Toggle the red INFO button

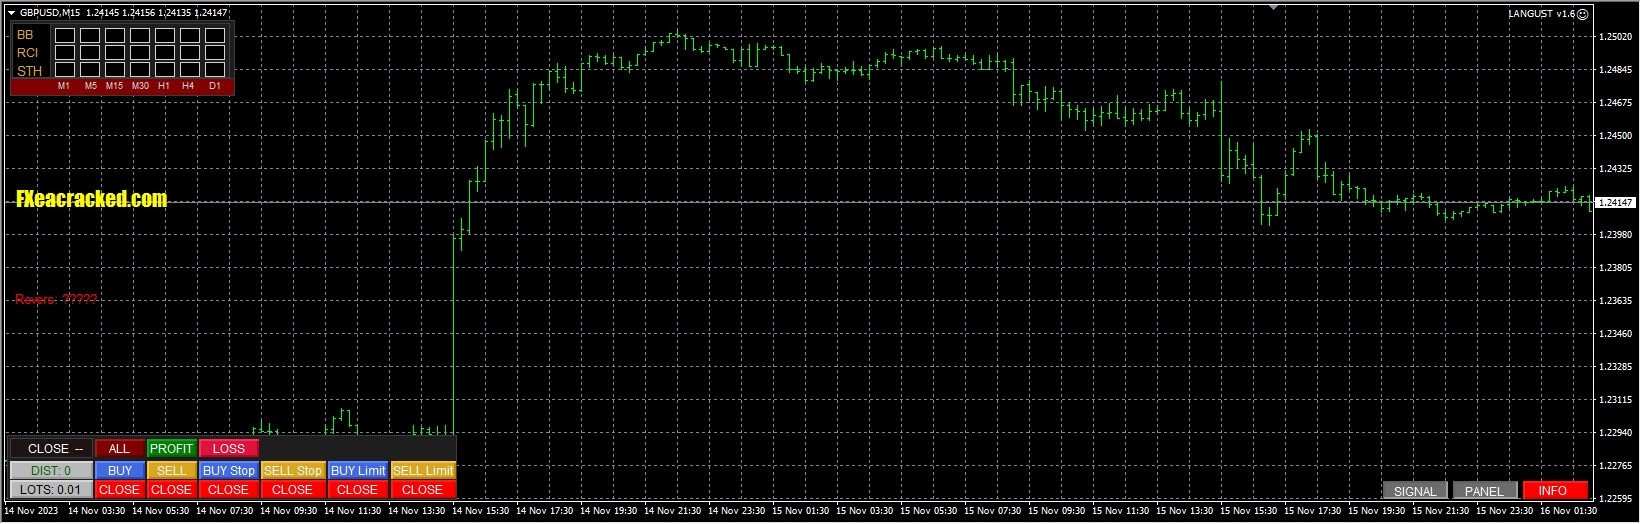pos(1553,491)
